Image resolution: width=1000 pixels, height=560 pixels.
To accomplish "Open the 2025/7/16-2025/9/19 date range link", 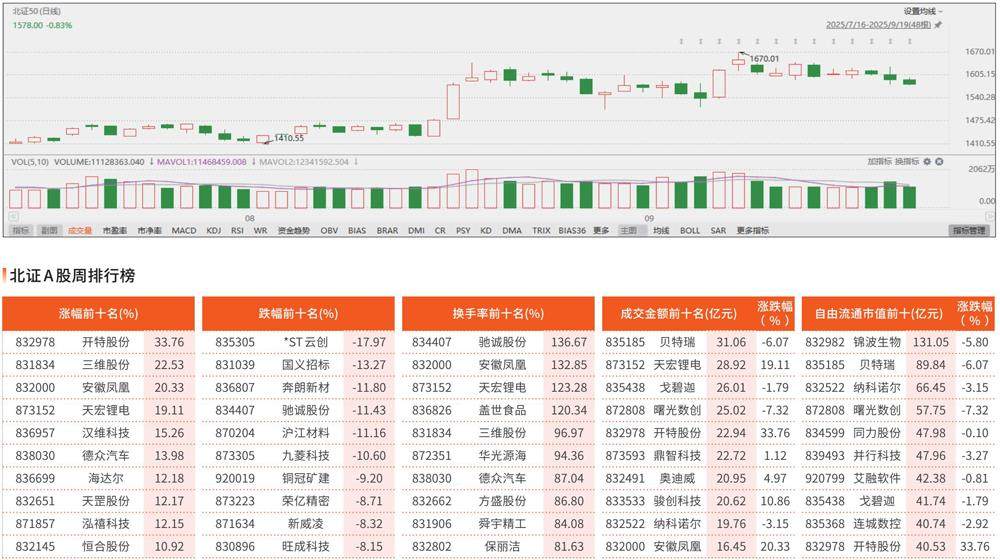I will [878, 25].
